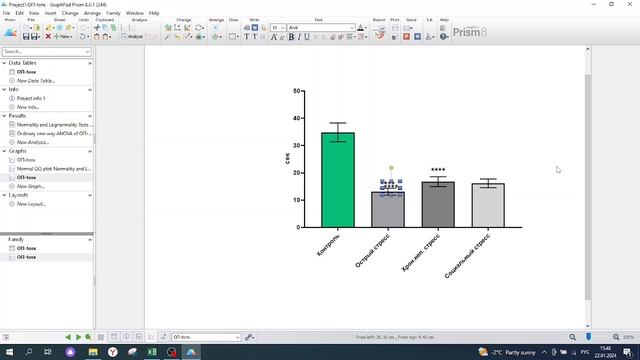Screen dimensions: 640x360
Task: Open the Data Tables section options arrow
Action: [x=90, y=63]
